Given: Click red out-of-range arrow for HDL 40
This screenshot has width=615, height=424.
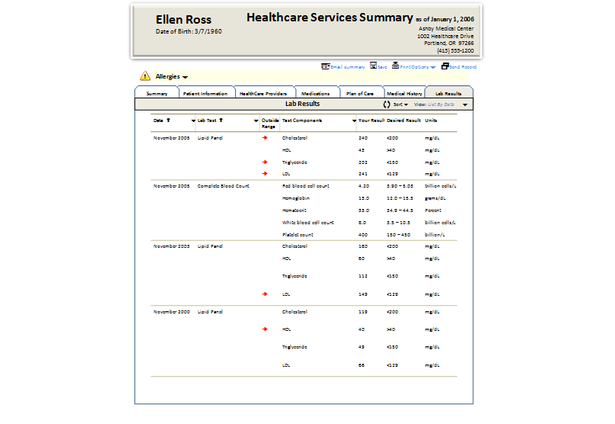Looking at the screenshot, I should coord(265,329).
